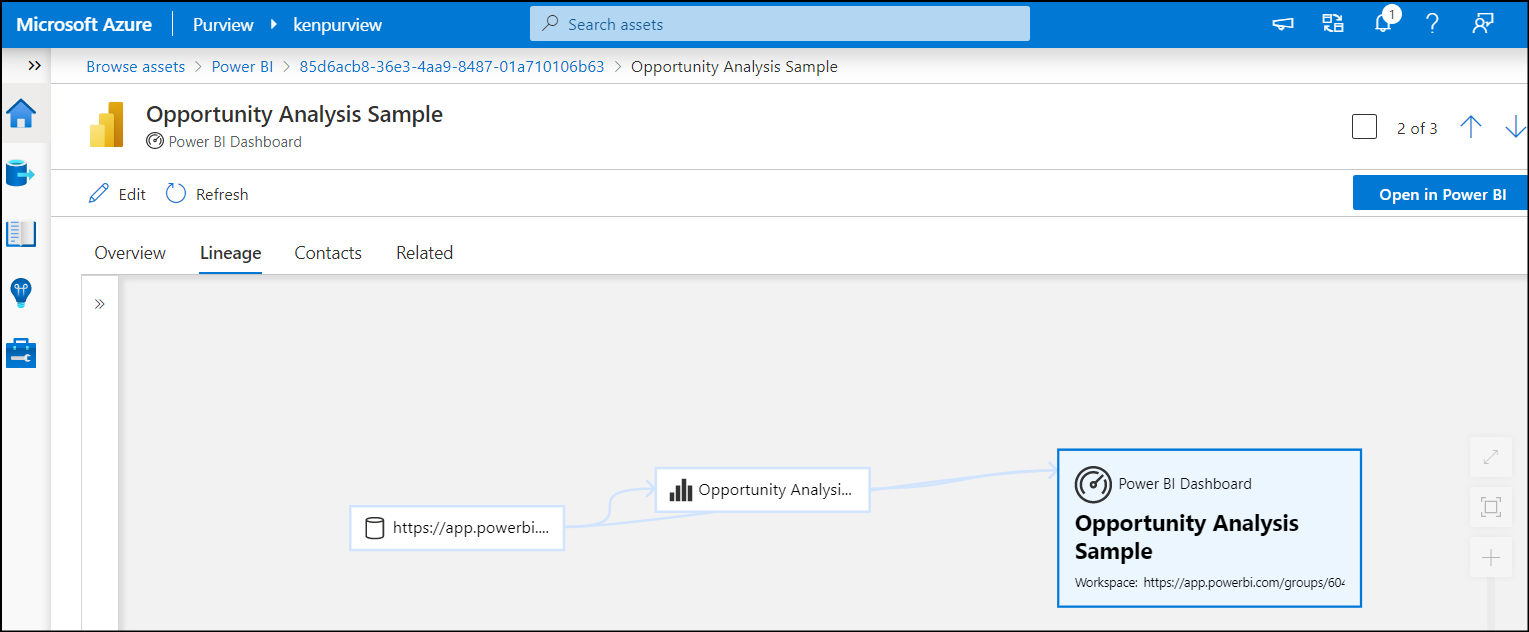The height and width of the screenshot is (632, 1529).
Task: Click the lineage zoom in plus control
Action: [x=1490, y=558]
